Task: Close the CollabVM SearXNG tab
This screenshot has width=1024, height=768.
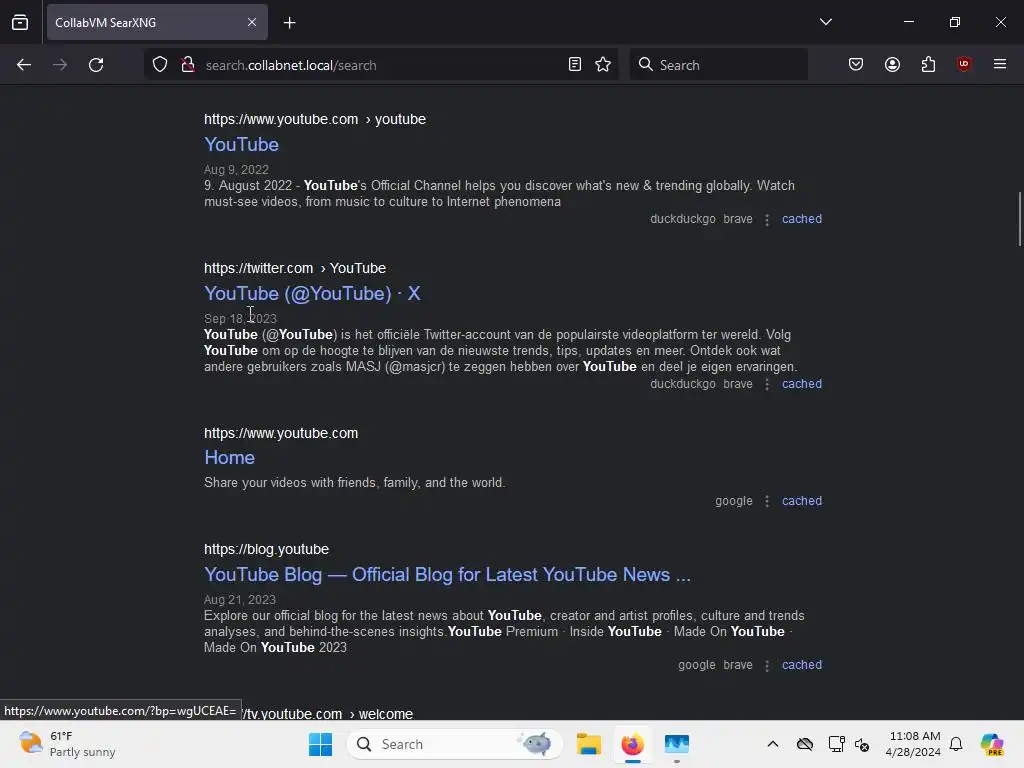Action: click(252, 22)
